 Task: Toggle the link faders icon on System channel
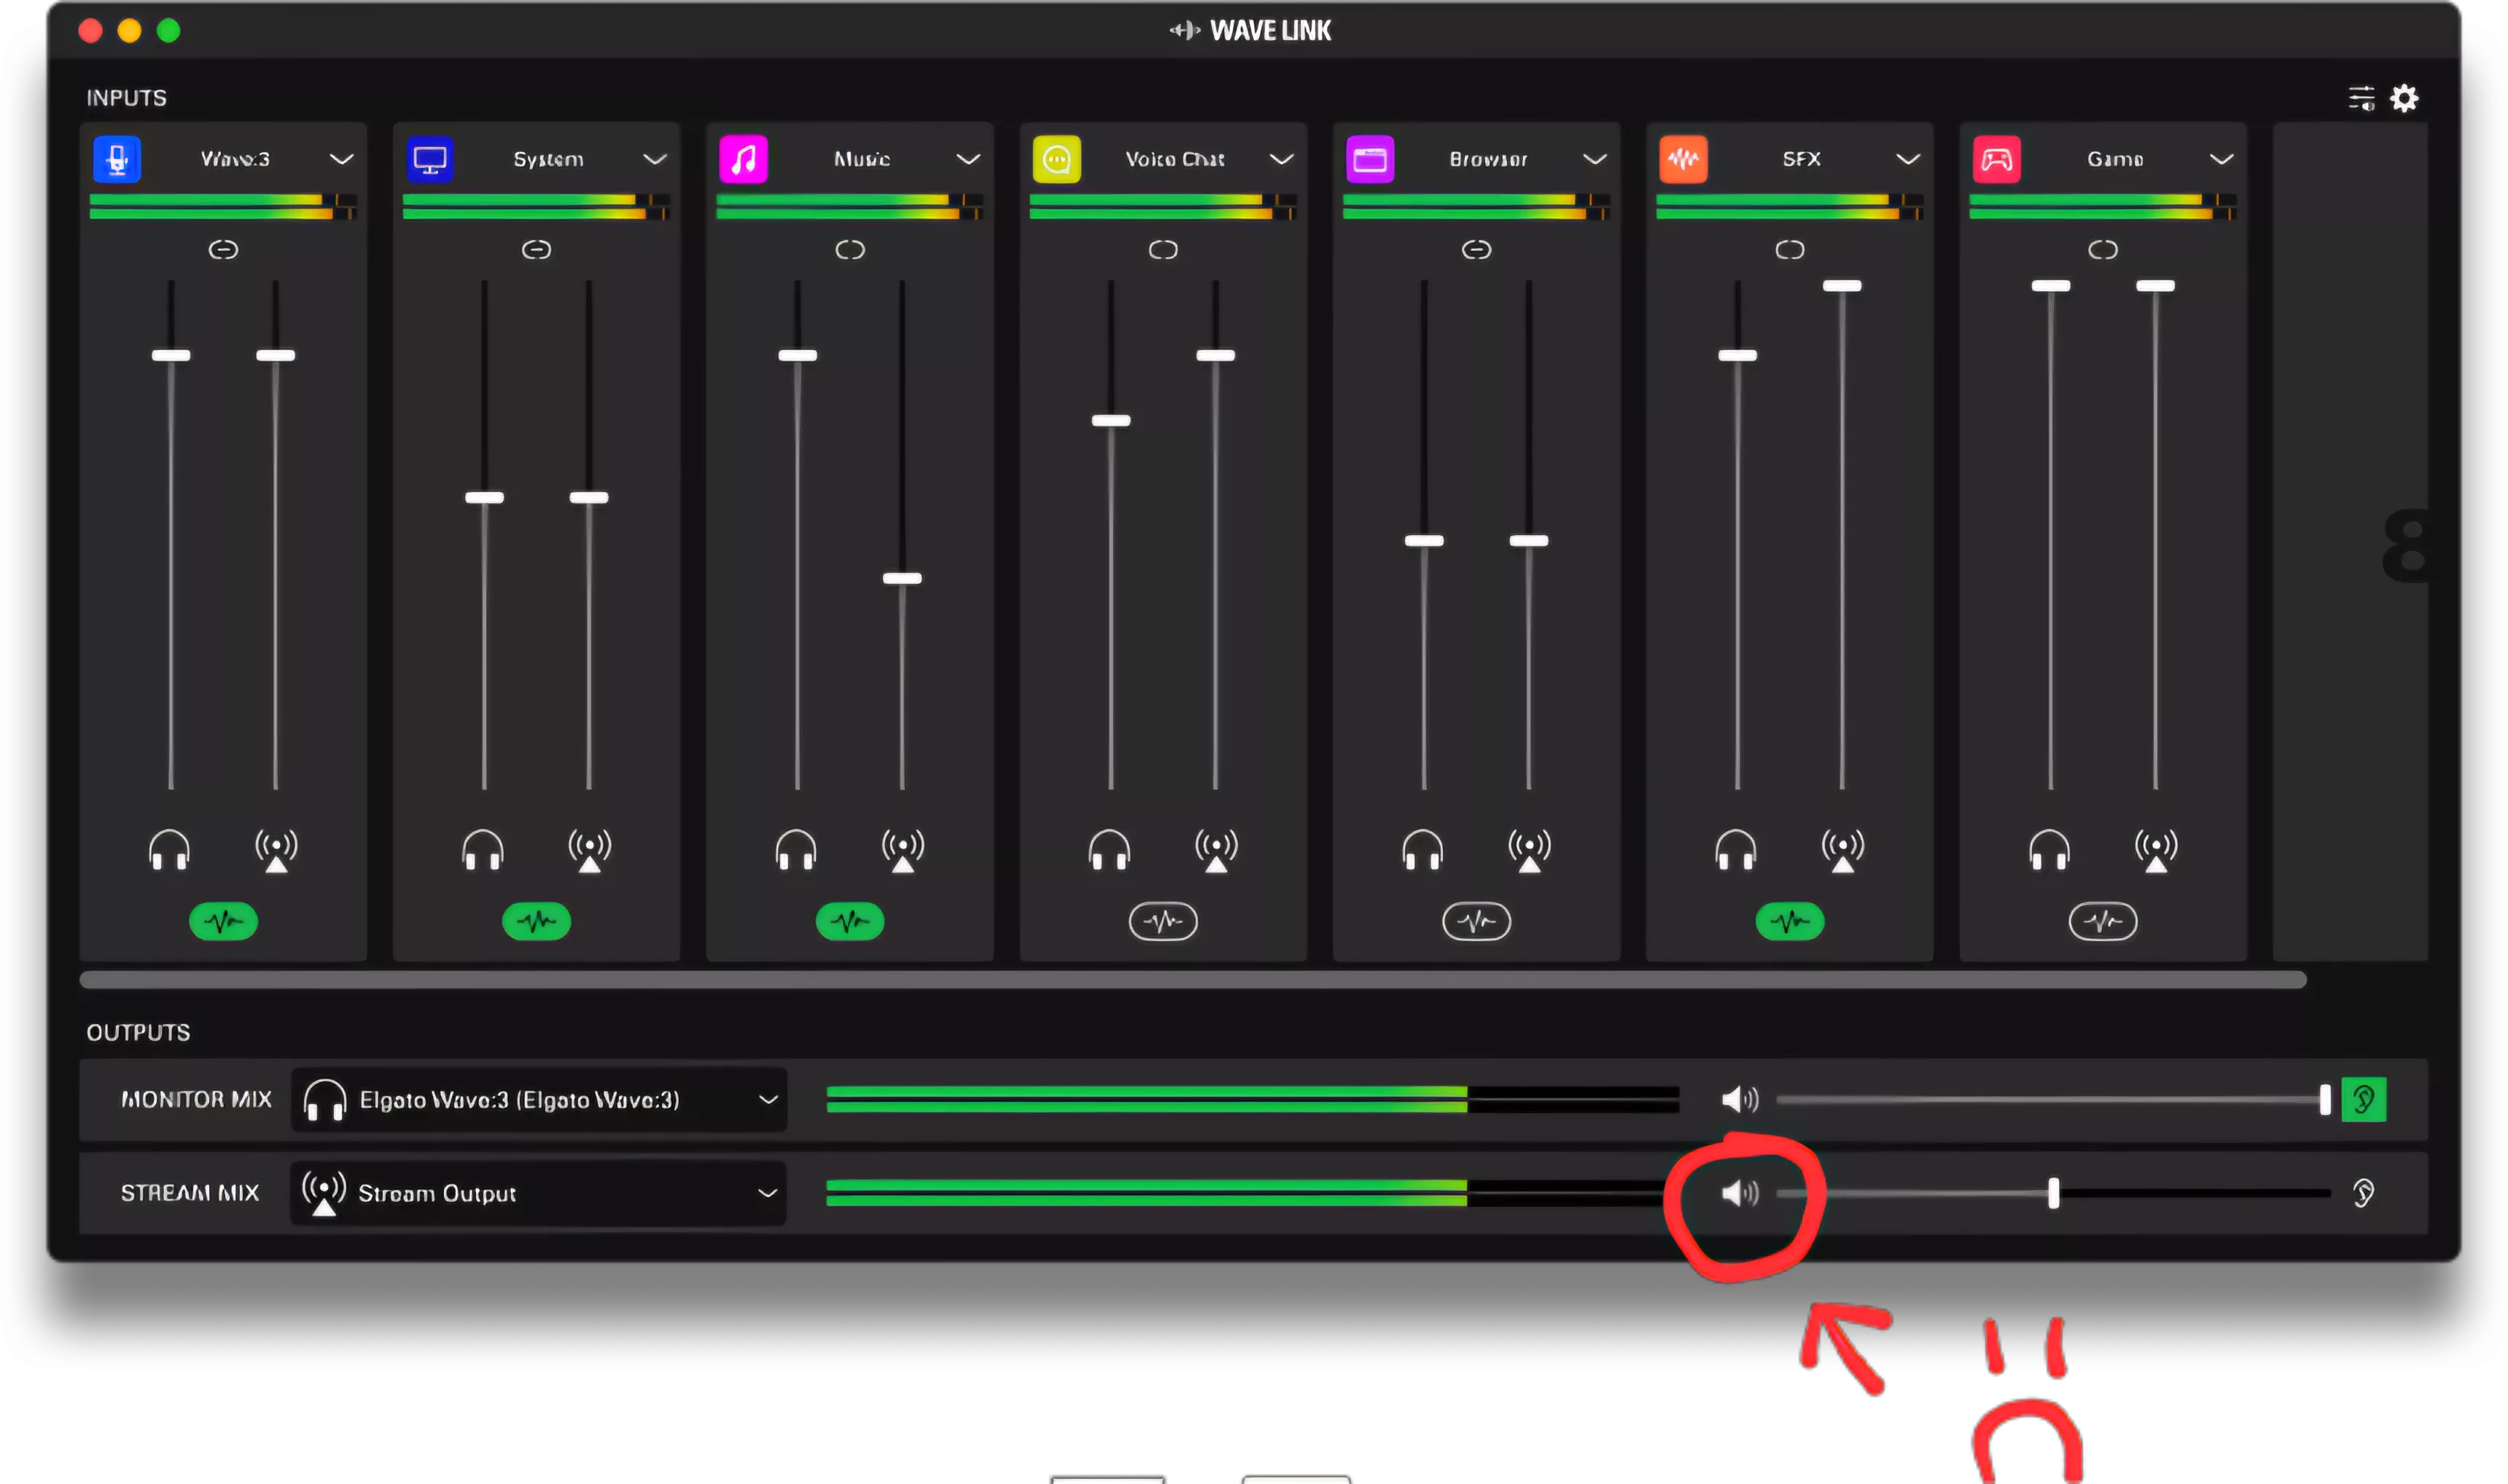click(x=536, y=249)
